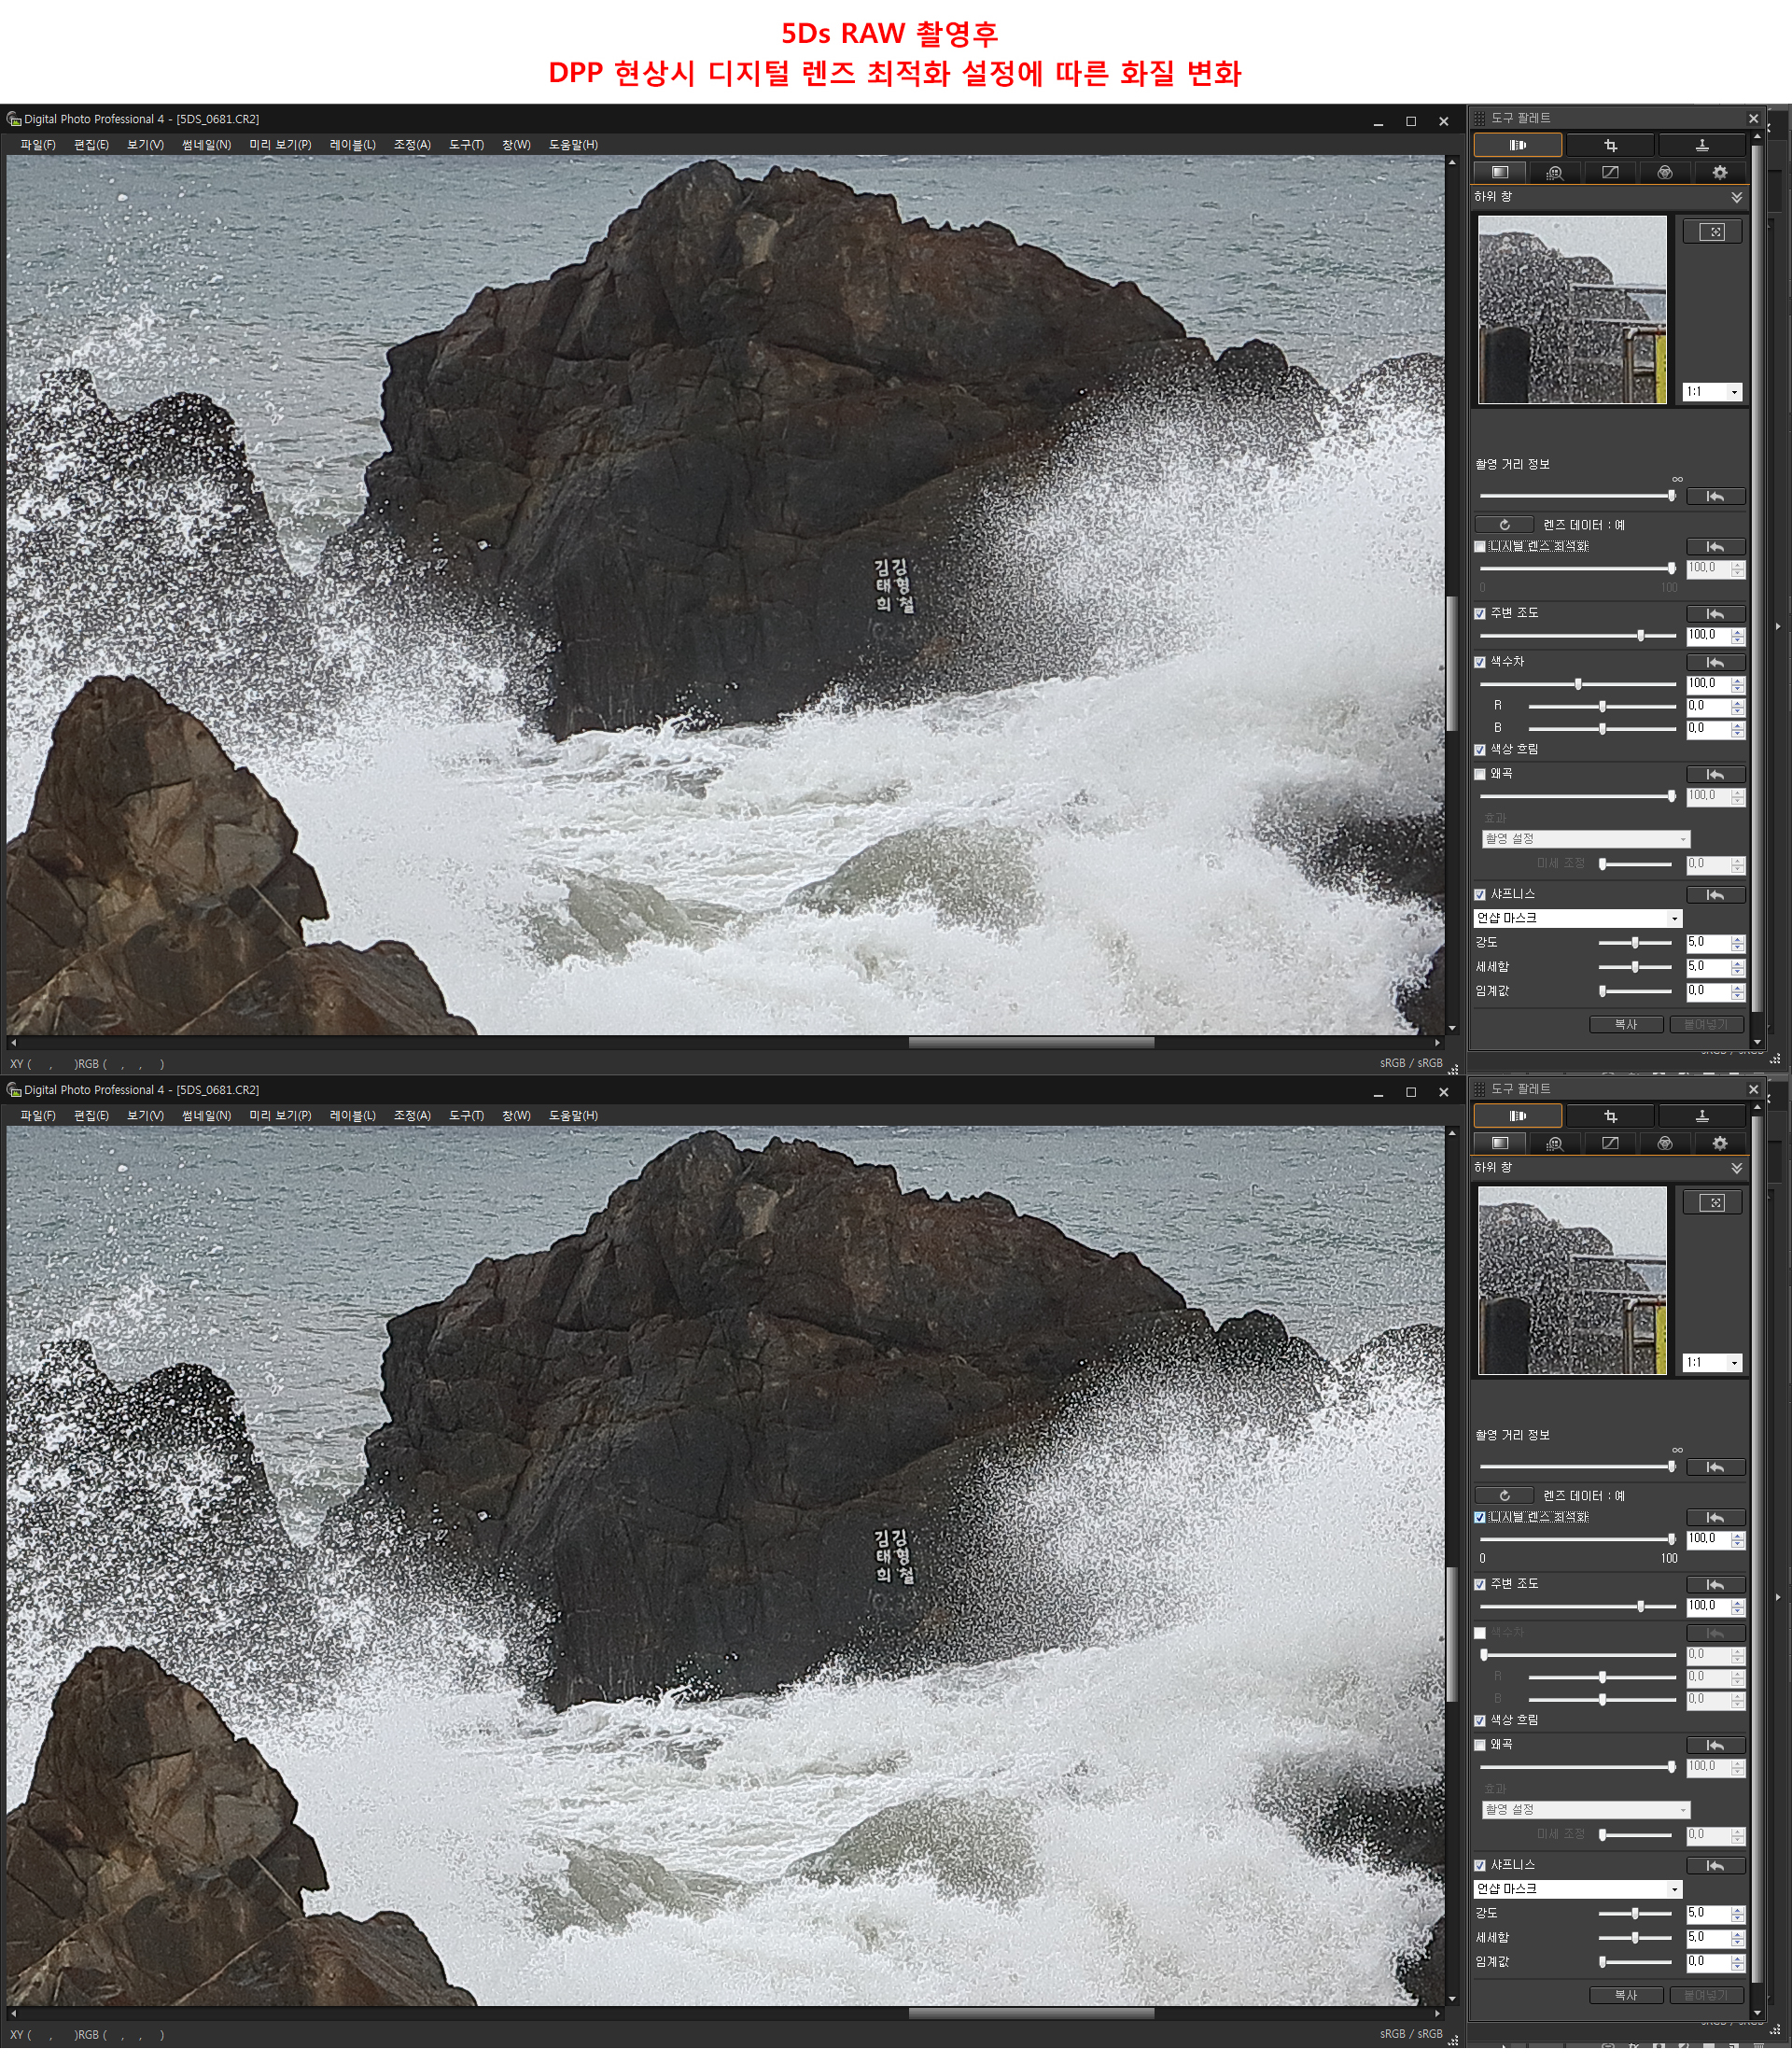This screenshot has width=1792, height=2063.
Task: Open the crop tool tab in upper palette
Action: pos(1610,146)
